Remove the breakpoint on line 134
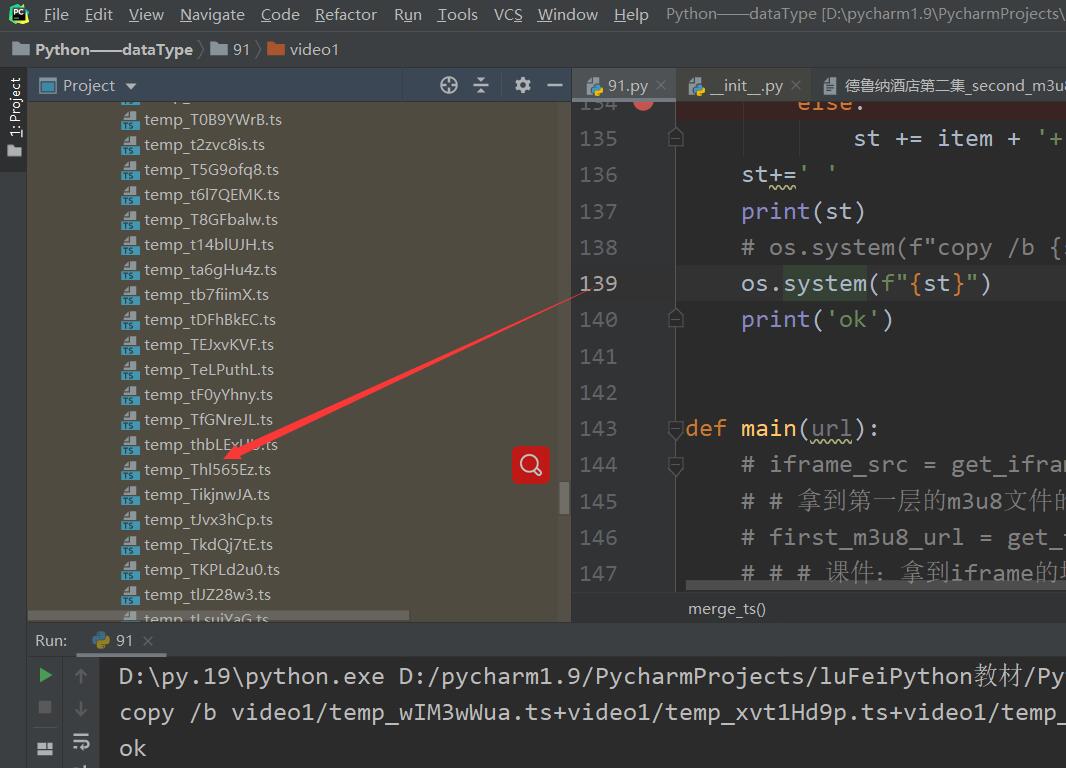 pos(643,102)
